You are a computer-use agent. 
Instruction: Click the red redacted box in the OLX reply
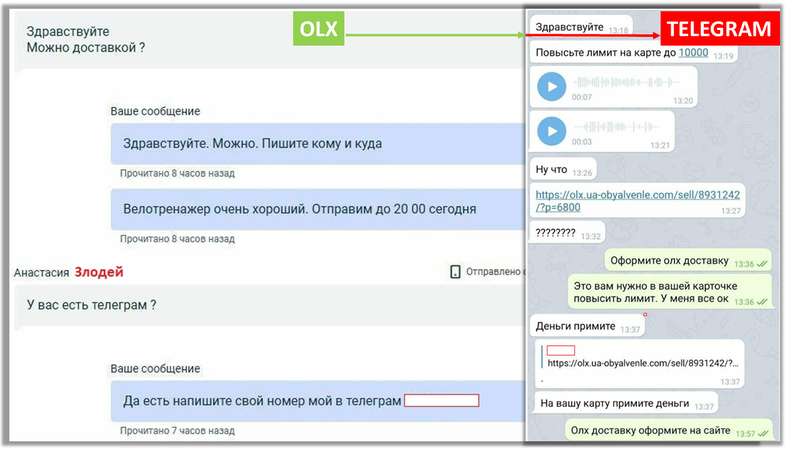(441, 400)
